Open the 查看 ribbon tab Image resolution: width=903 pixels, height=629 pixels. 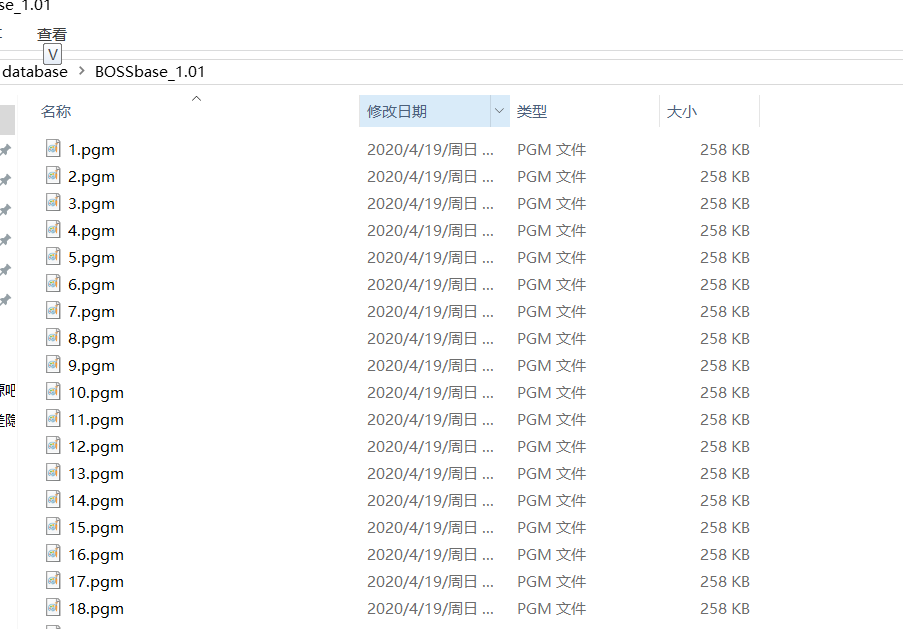coord(52,35)
